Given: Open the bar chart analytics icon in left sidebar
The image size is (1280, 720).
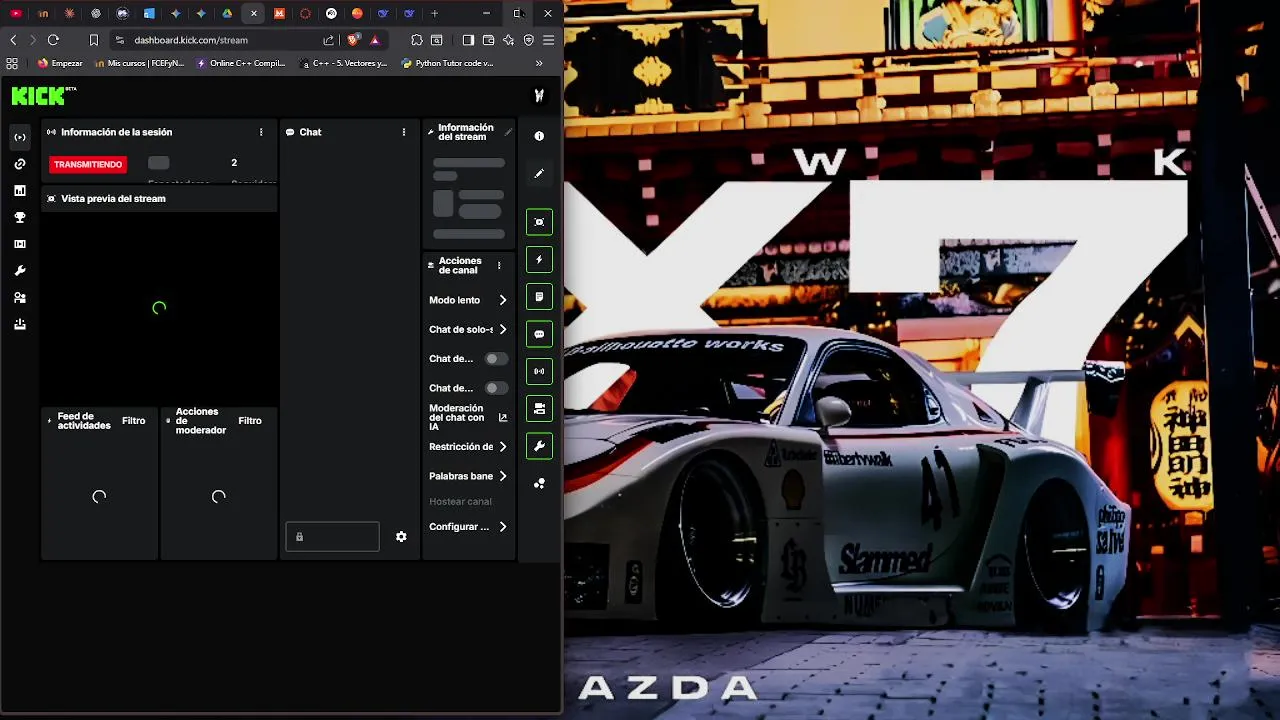Looking at the screenshot, I should click(20, 191).
